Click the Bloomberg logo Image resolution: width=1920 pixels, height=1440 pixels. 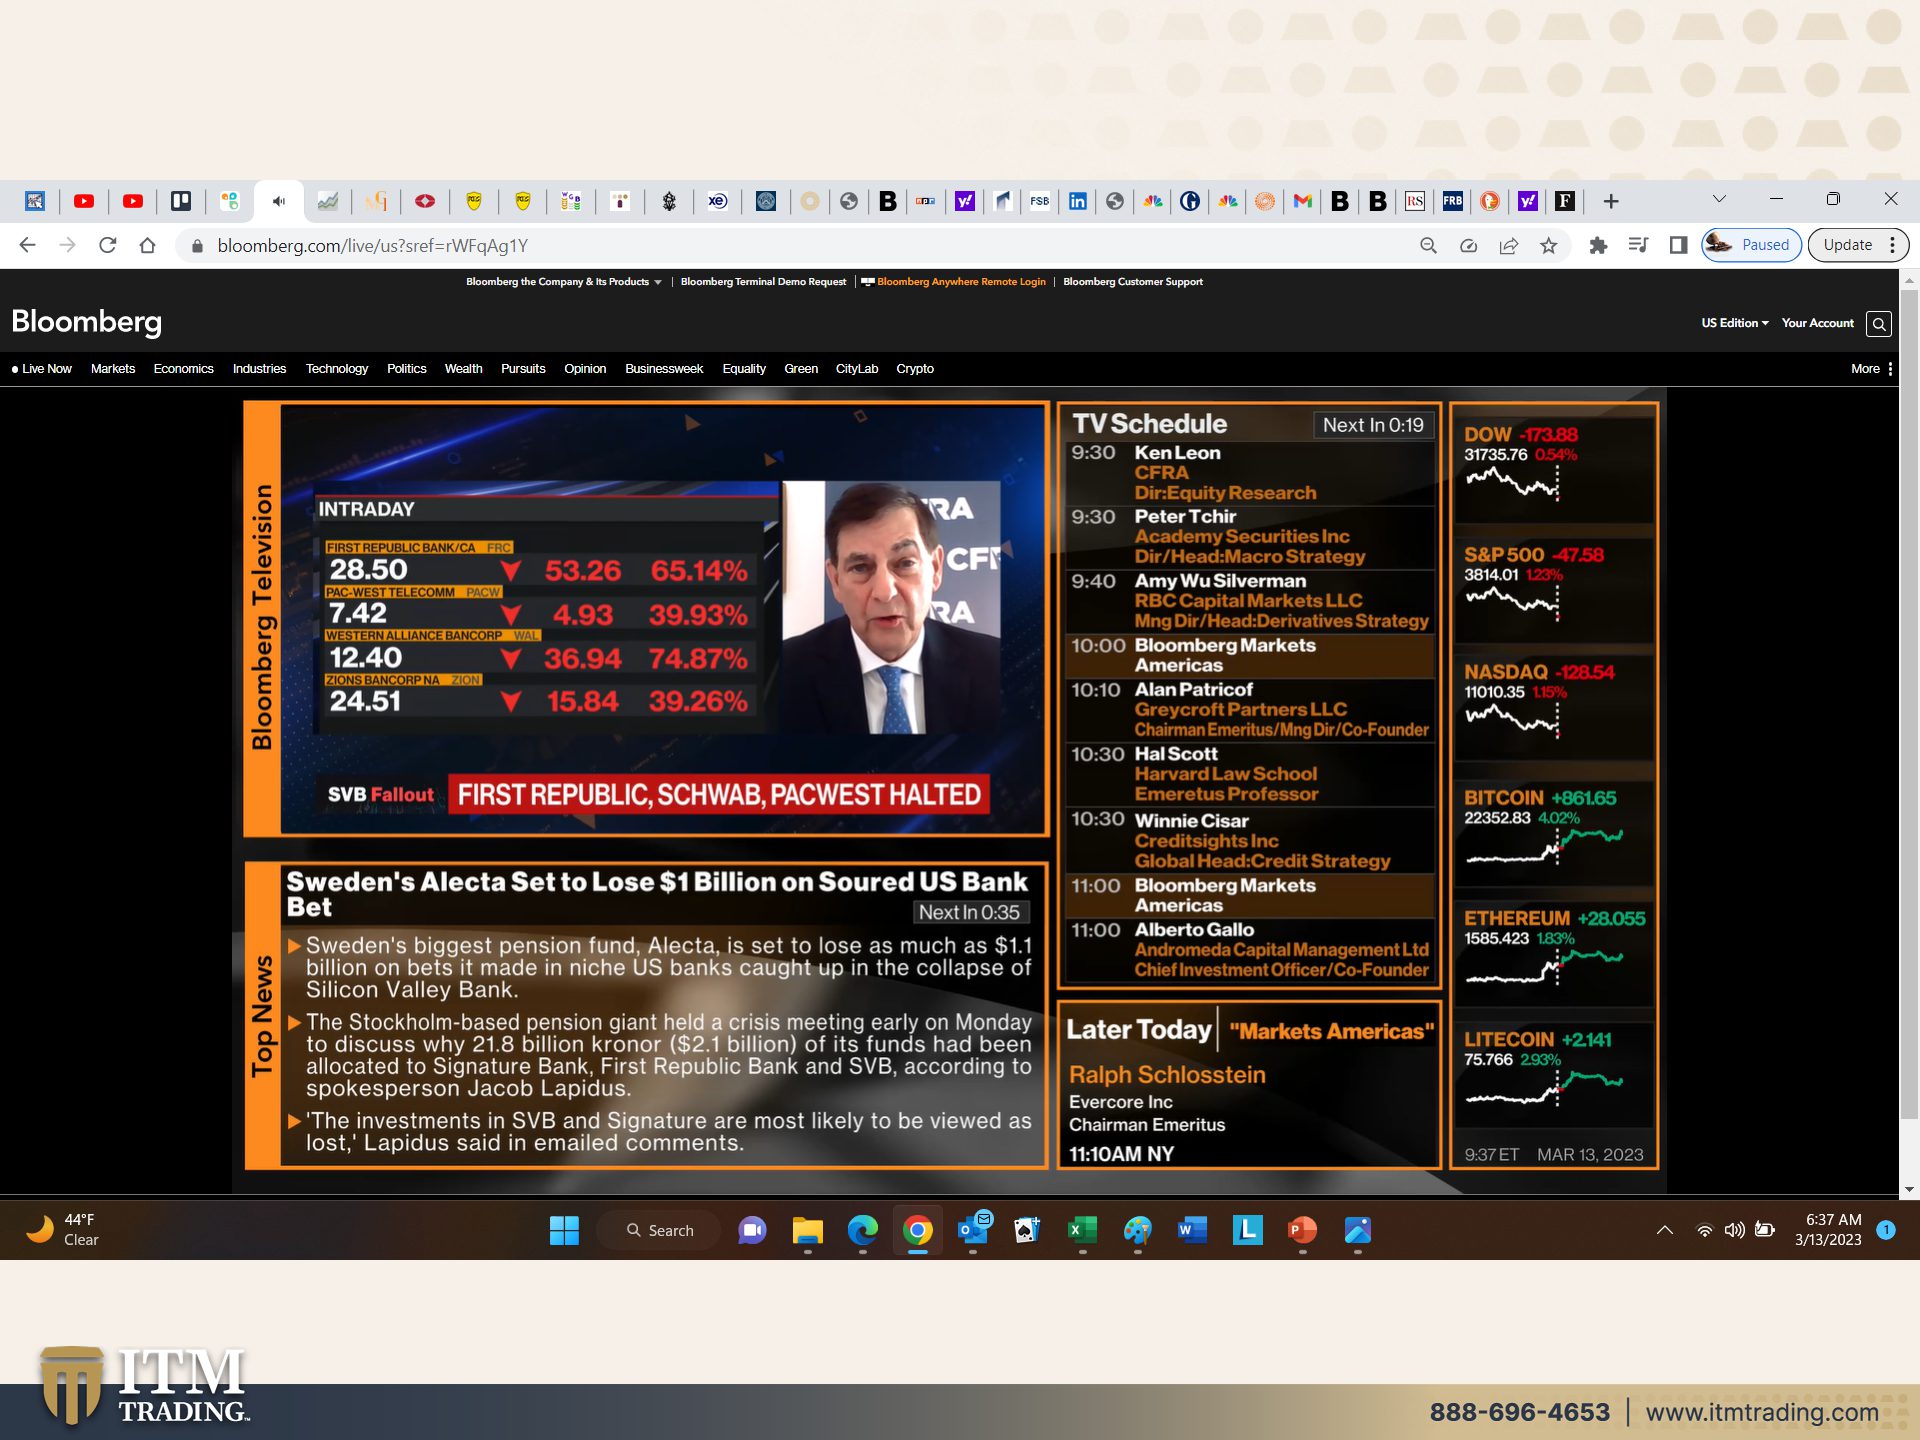click(x=86, y=322)
